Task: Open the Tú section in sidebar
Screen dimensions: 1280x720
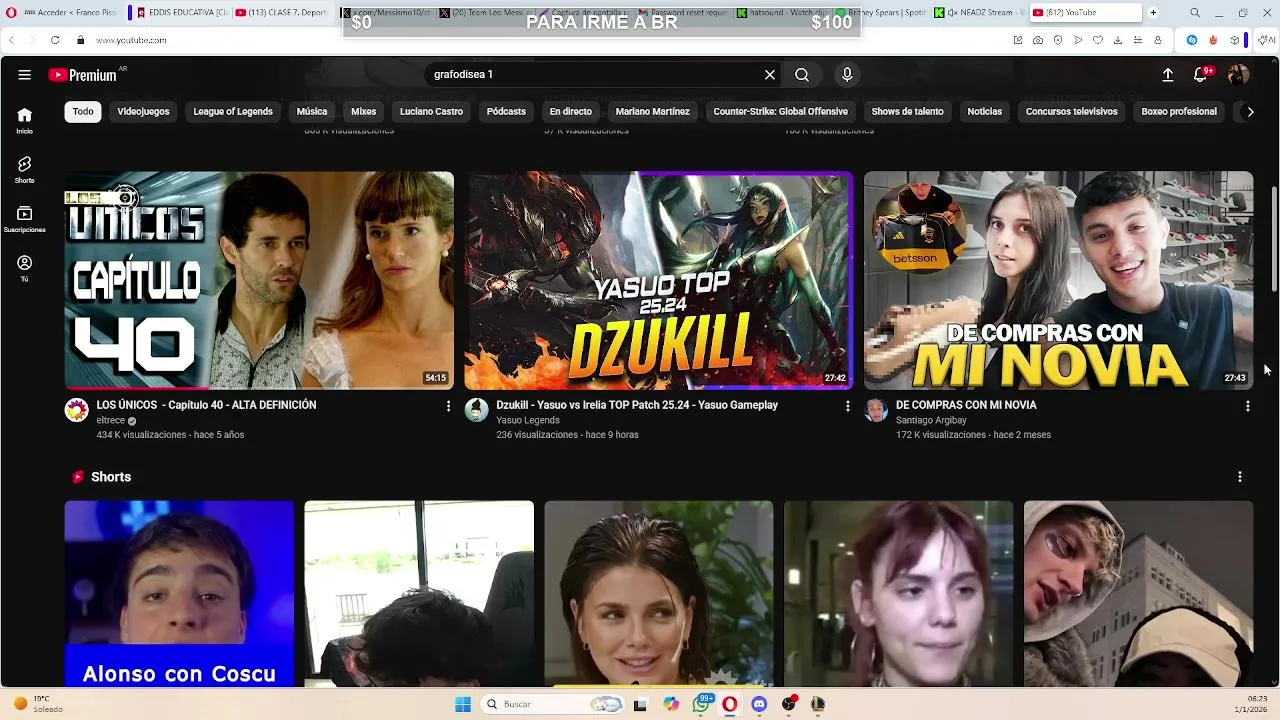Action: pyautogui.click(x=24, y=268)
